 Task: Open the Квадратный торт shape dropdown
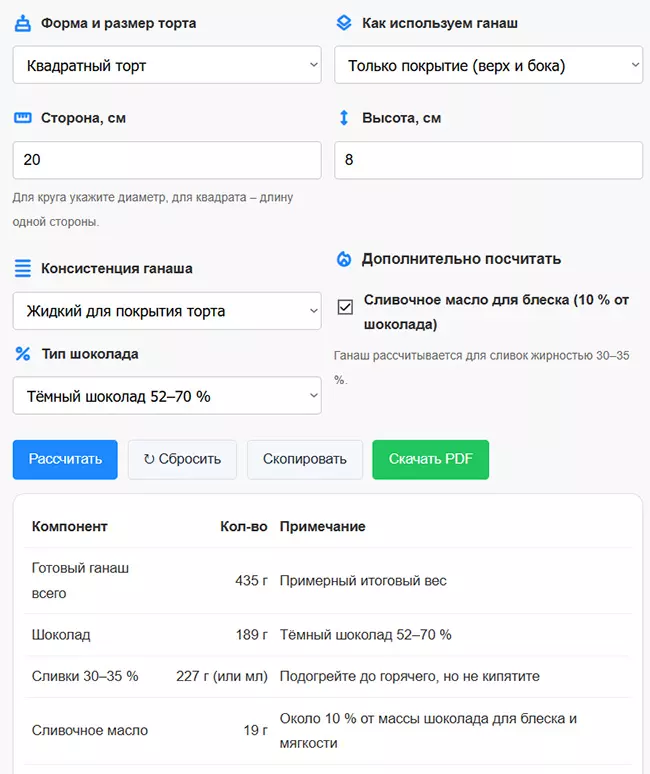point(167,66)
